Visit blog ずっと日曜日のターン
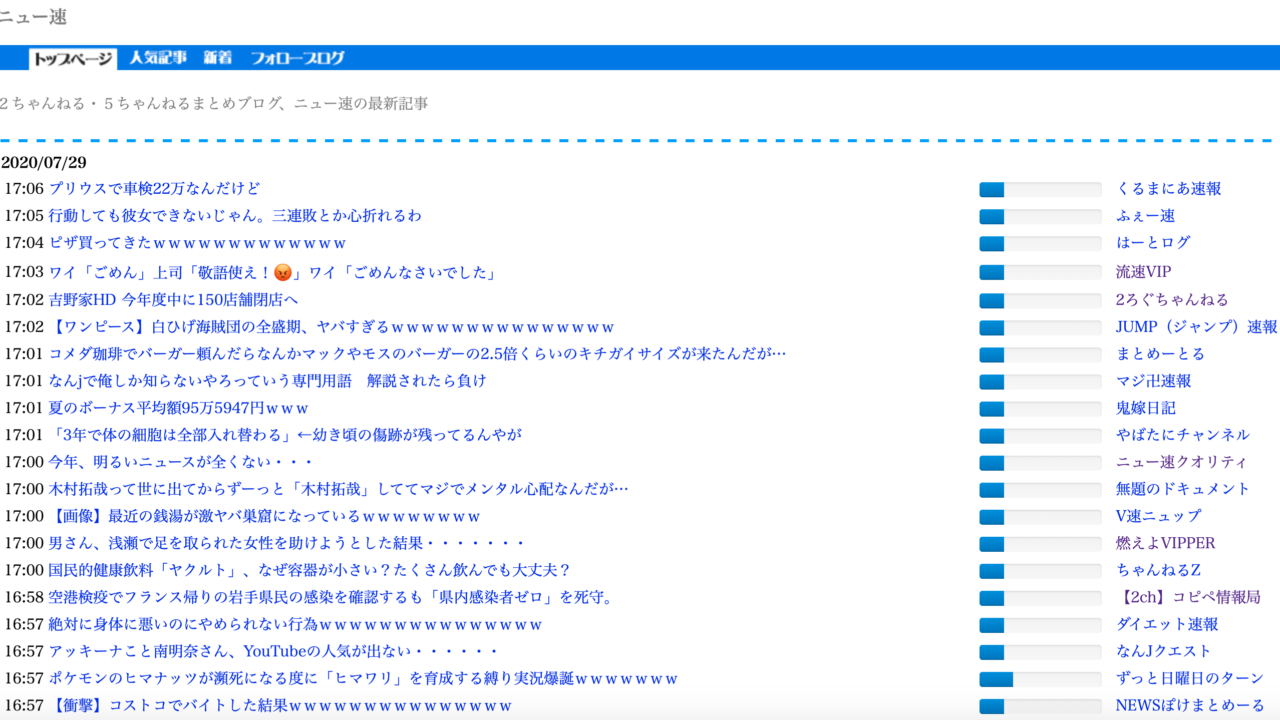This screenshot has width=1280, height=720. (x=1191, y=679)
